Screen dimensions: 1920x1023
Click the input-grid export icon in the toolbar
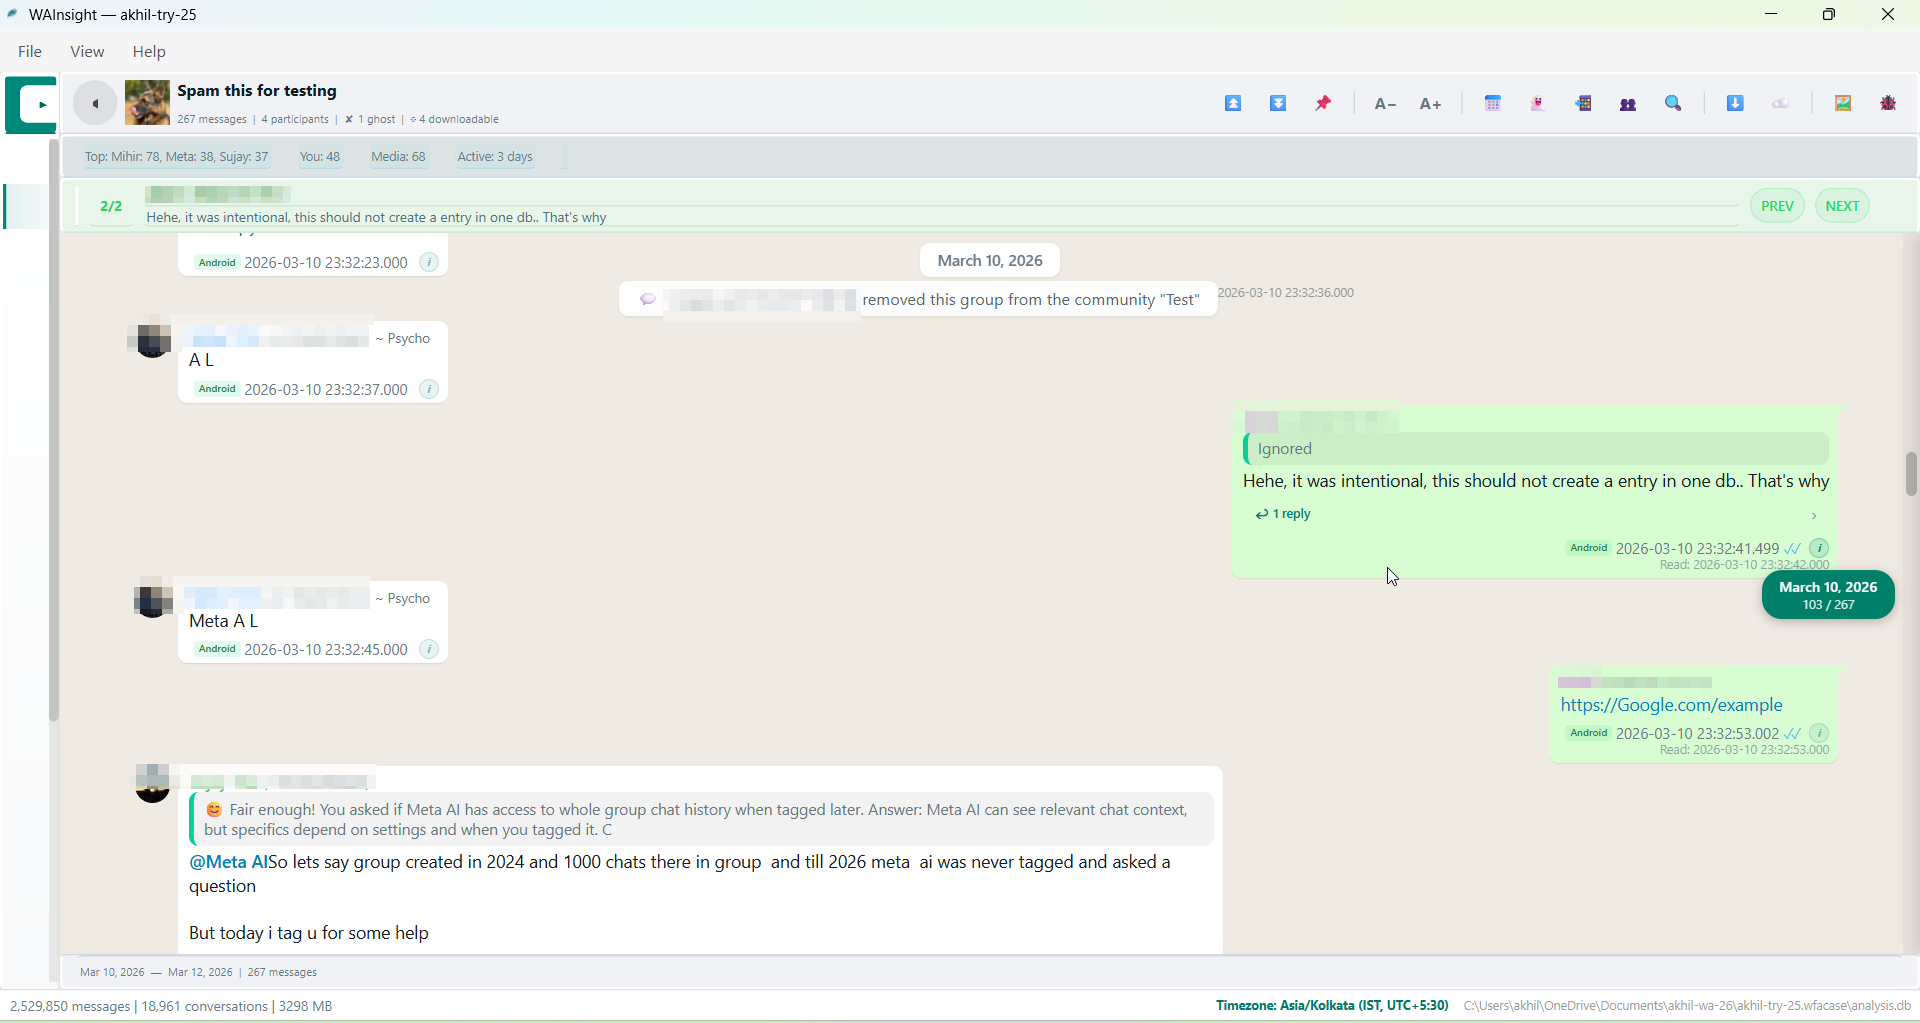coord(1584,103)
